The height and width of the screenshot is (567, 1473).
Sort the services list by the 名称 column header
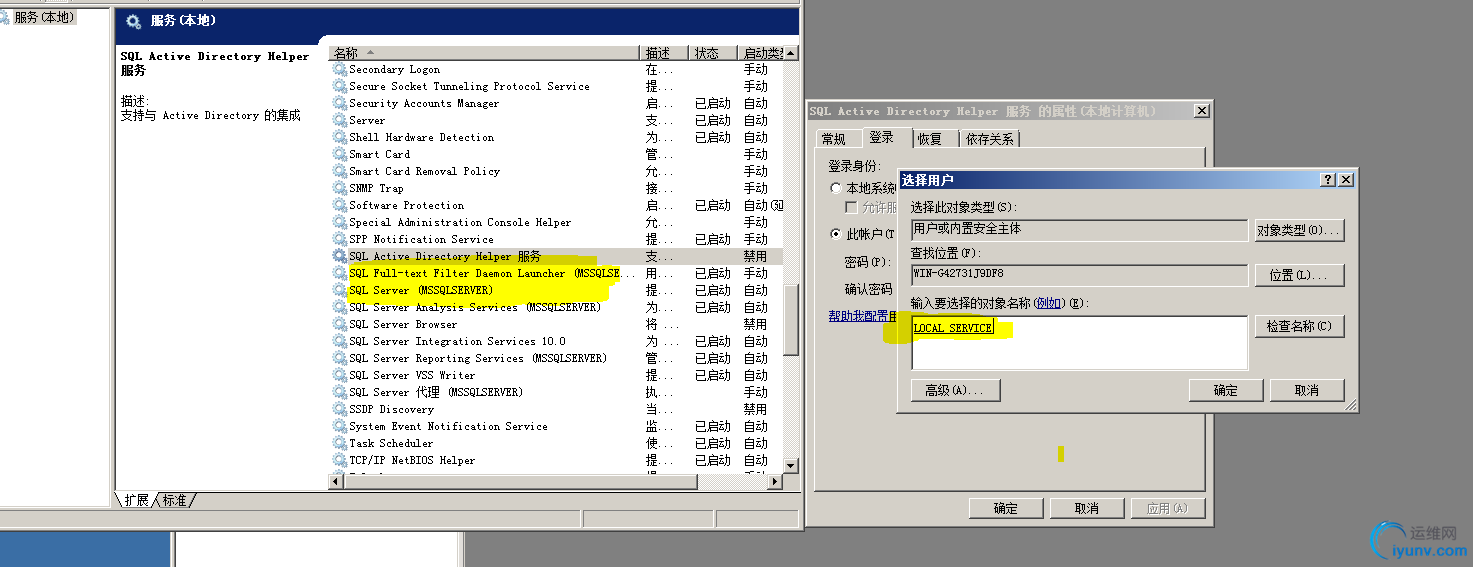click(484, 53)
